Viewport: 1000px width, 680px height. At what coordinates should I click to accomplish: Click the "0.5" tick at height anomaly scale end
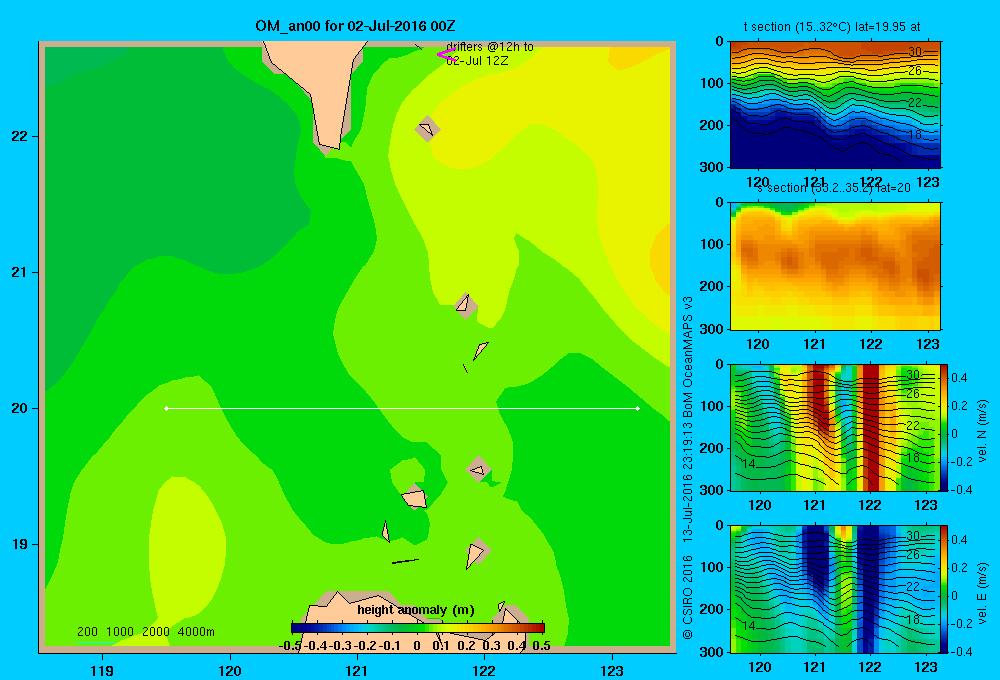tap(541, 646)
